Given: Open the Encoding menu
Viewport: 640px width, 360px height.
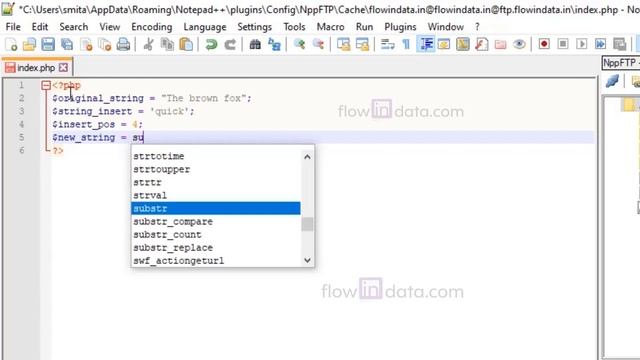Looking at the screenshot, I should pos(151,27).
